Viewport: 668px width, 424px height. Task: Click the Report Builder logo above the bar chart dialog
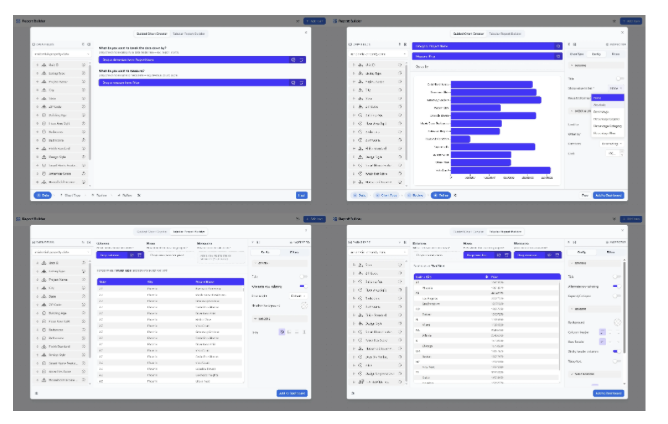click(x=335, y=21)
